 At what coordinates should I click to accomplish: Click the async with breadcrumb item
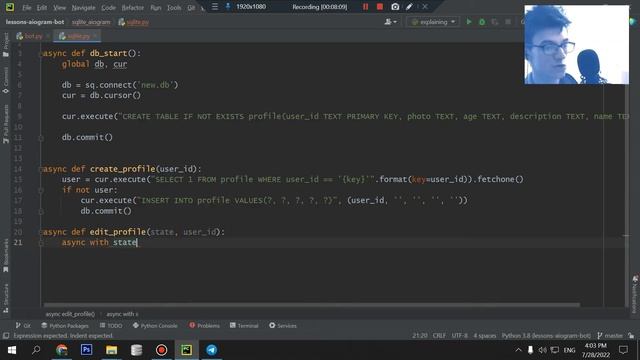122,314
